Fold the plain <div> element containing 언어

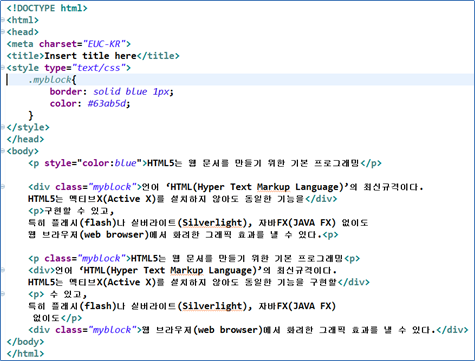coord(3,270)
